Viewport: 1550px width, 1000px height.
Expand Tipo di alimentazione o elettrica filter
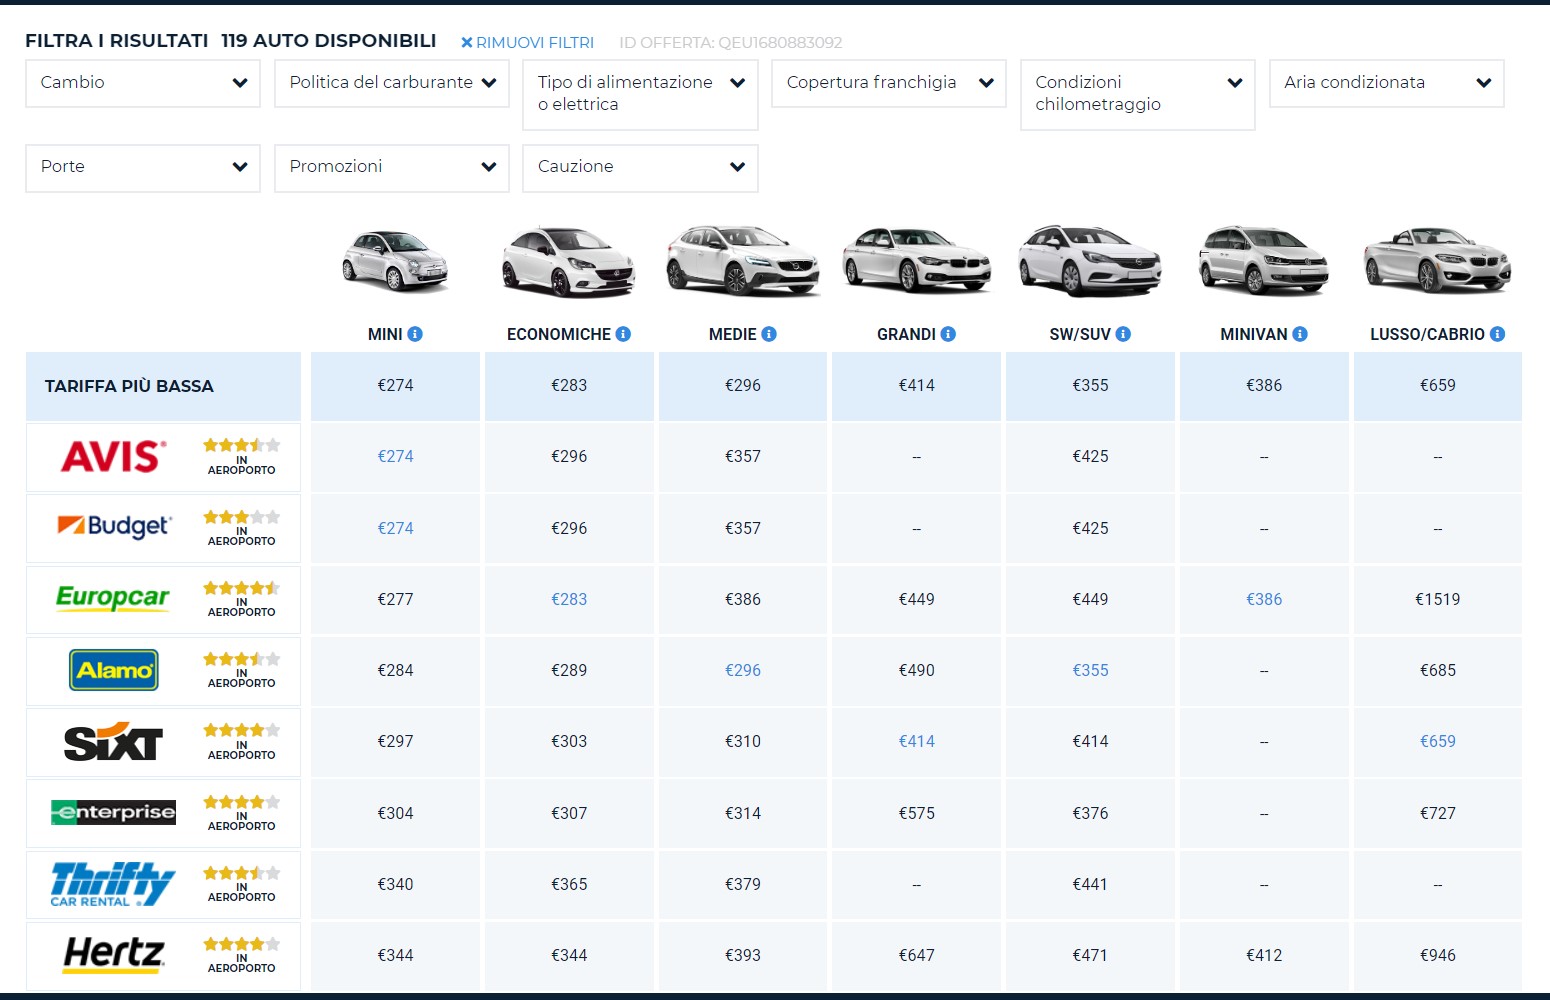coord(640,94)
